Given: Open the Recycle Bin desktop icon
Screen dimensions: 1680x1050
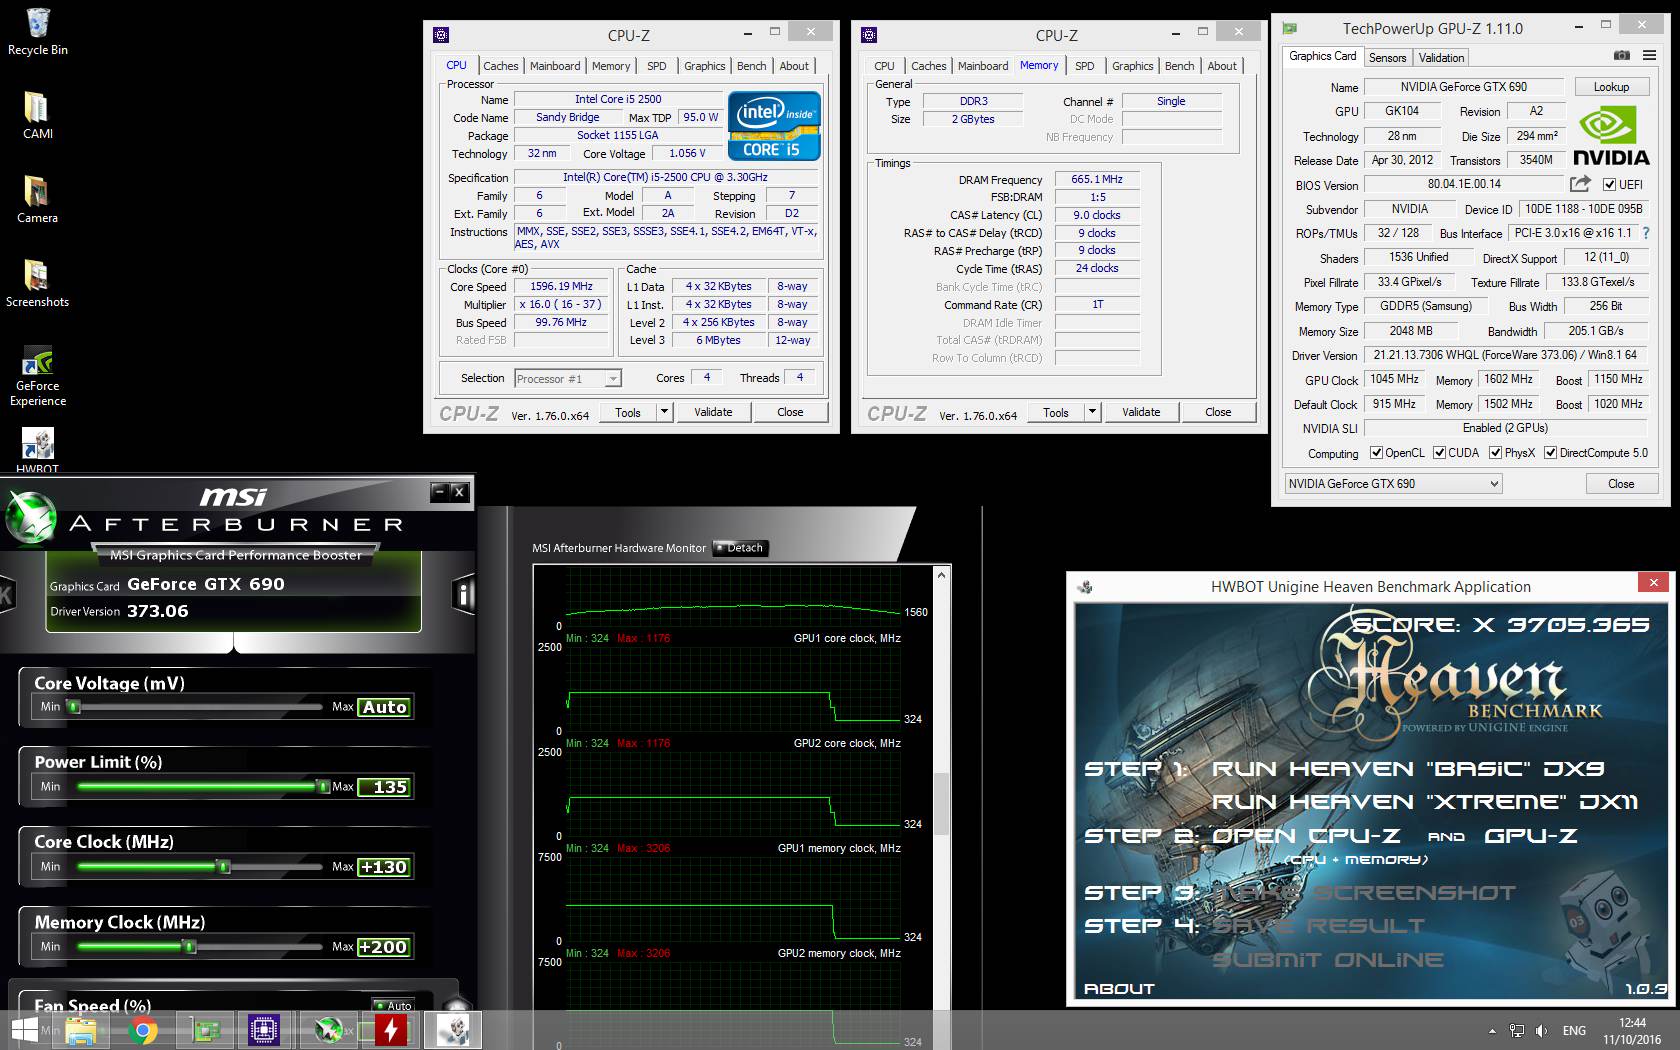Looking at the screenshot, I should click(38, 32).
